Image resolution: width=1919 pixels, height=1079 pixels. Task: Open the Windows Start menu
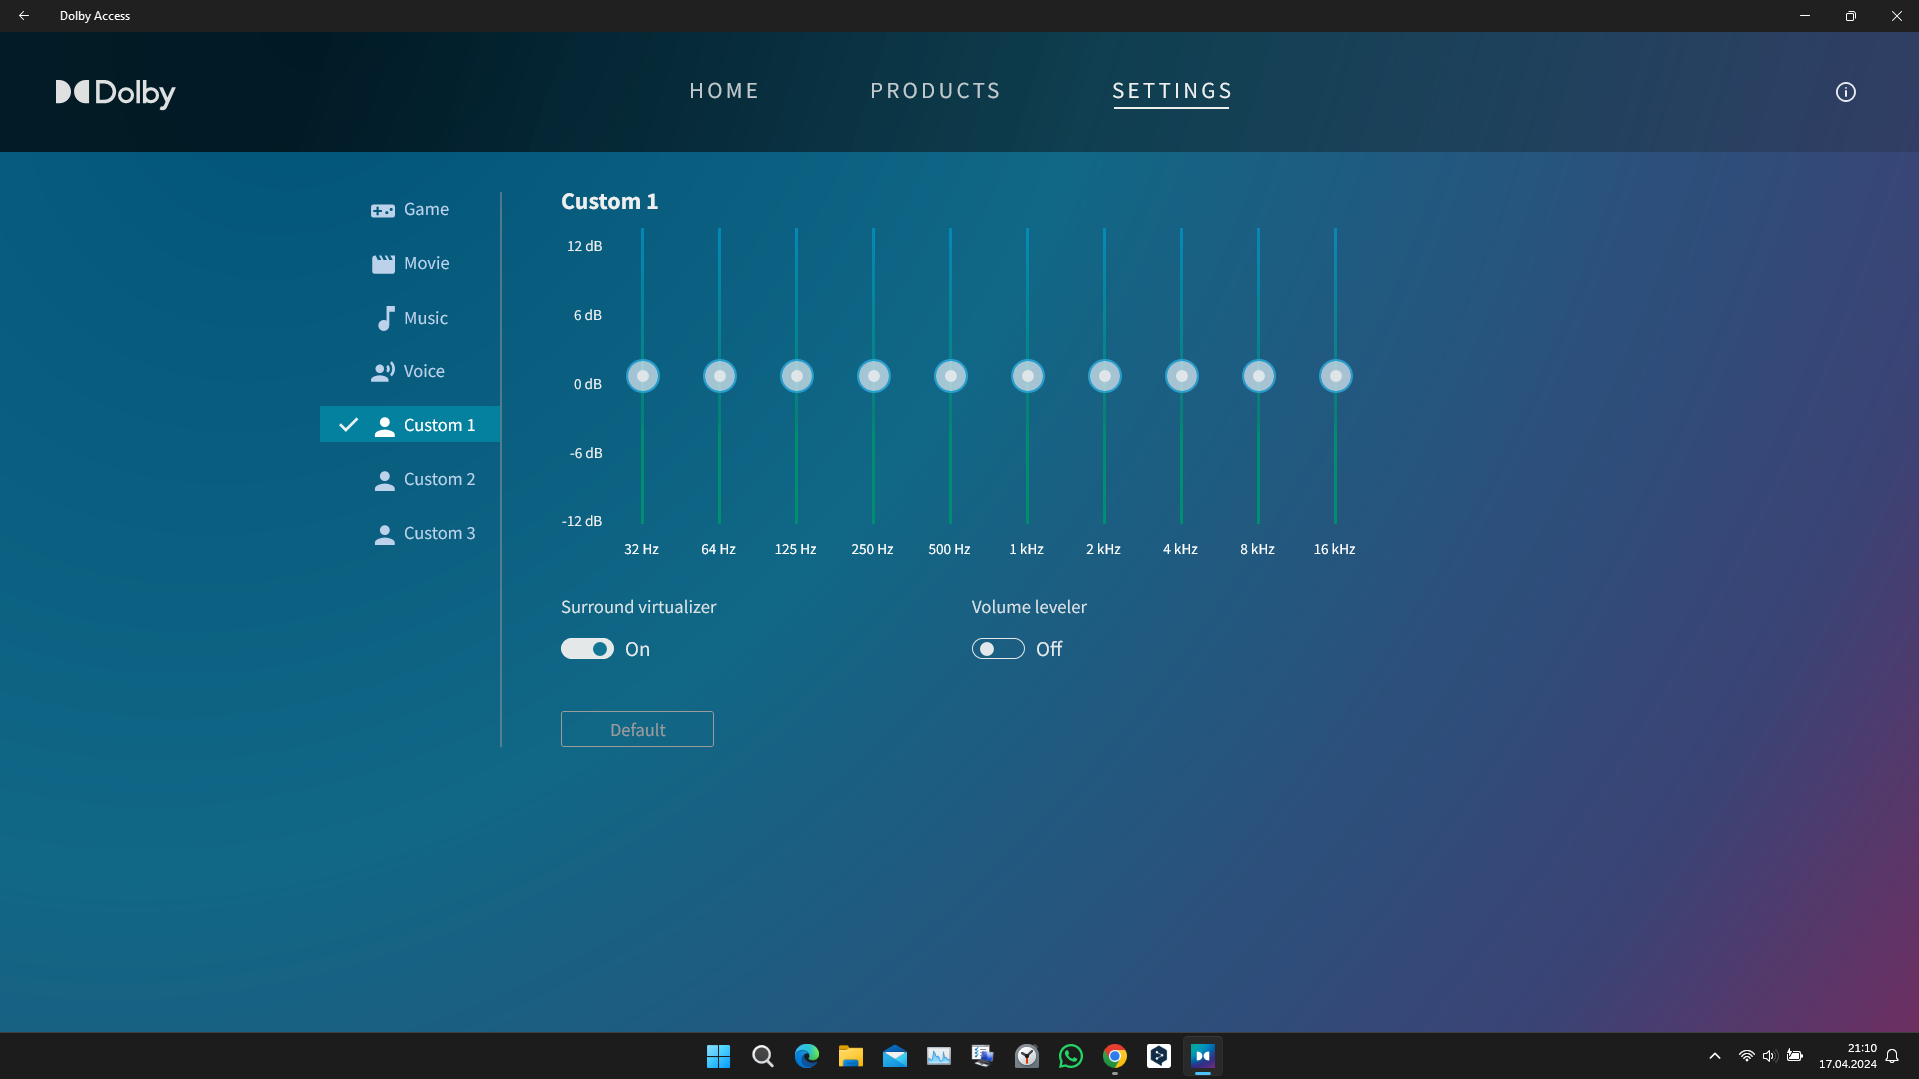click(x=718, y=1056)
